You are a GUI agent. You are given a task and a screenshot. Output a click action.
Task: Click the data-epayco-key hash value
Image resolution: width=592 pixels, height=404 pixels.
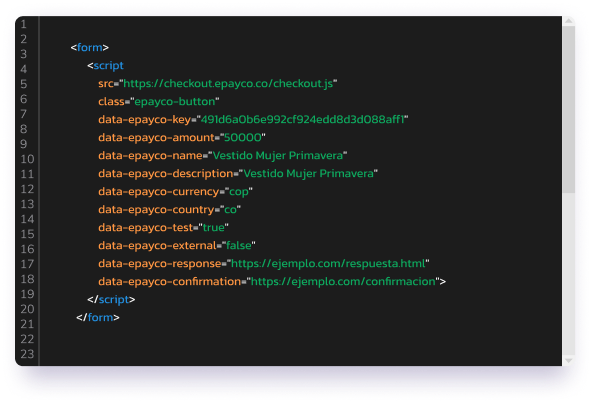click(302, 120)
